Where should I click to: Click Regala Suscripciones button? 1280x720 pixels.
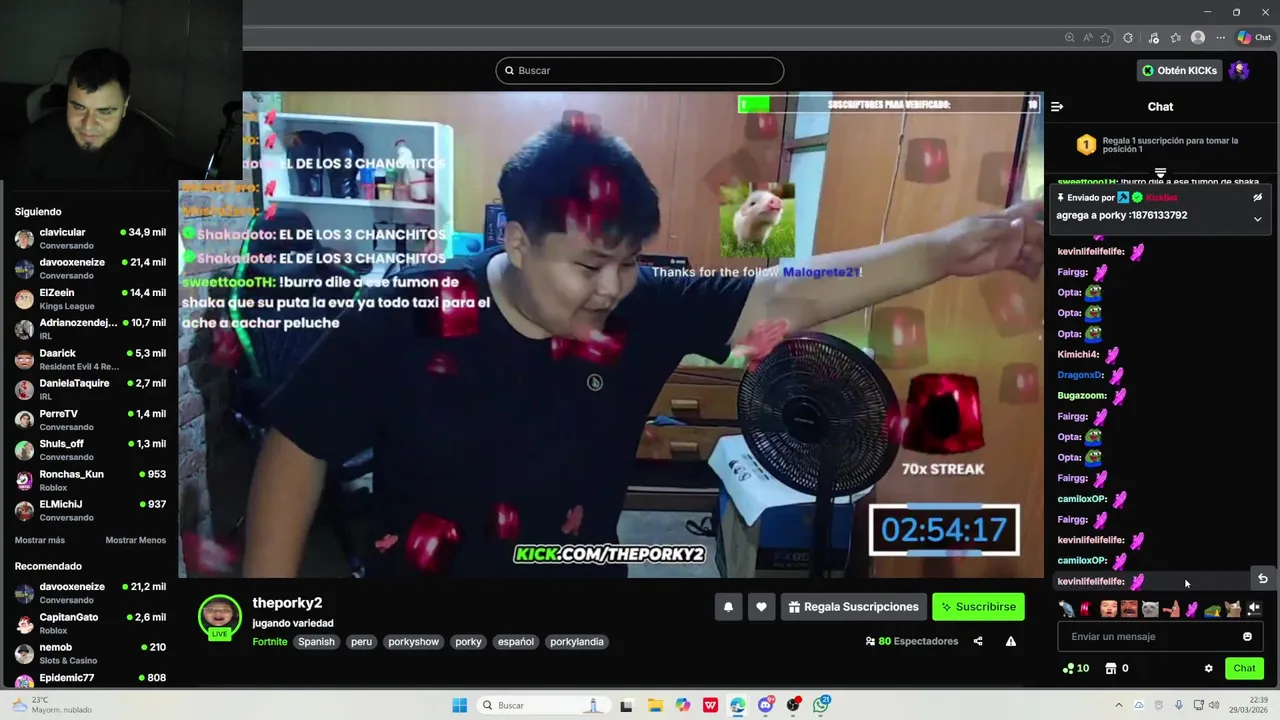[853, 607]
